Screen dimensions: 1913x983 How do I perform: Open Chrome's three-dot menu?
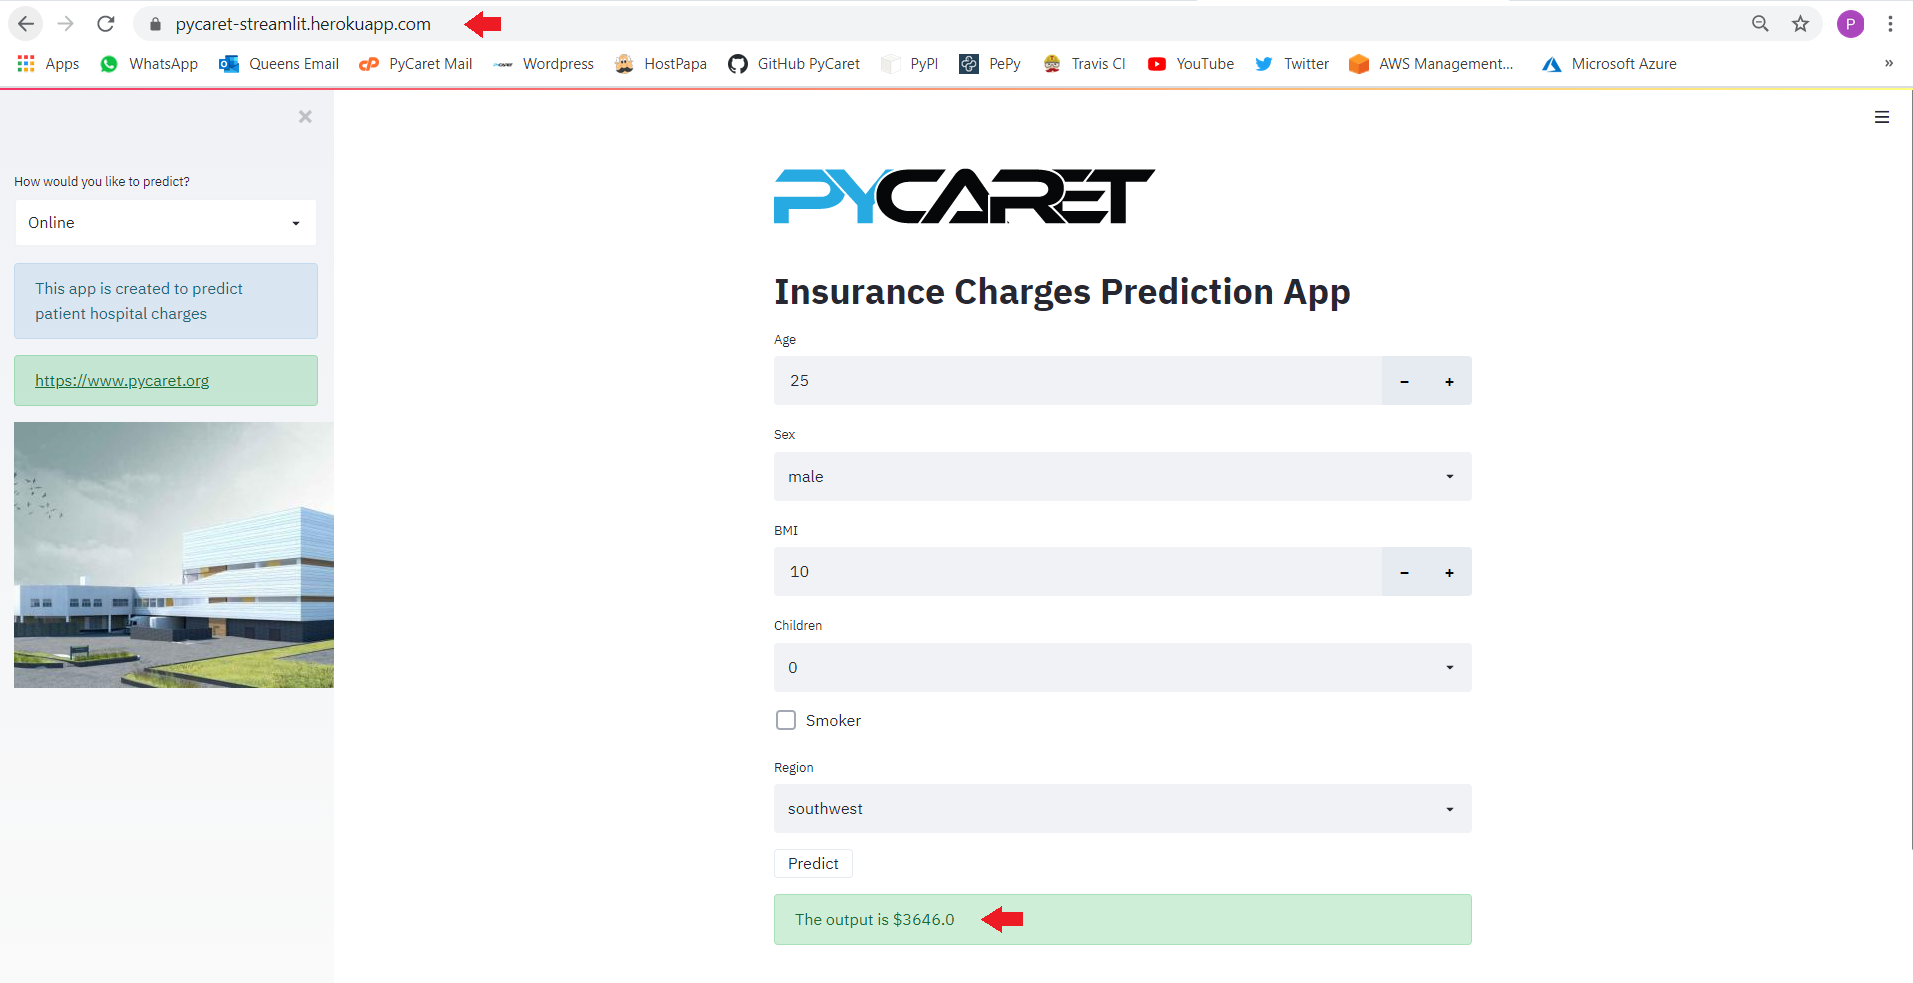click(x=1890, y=24)
